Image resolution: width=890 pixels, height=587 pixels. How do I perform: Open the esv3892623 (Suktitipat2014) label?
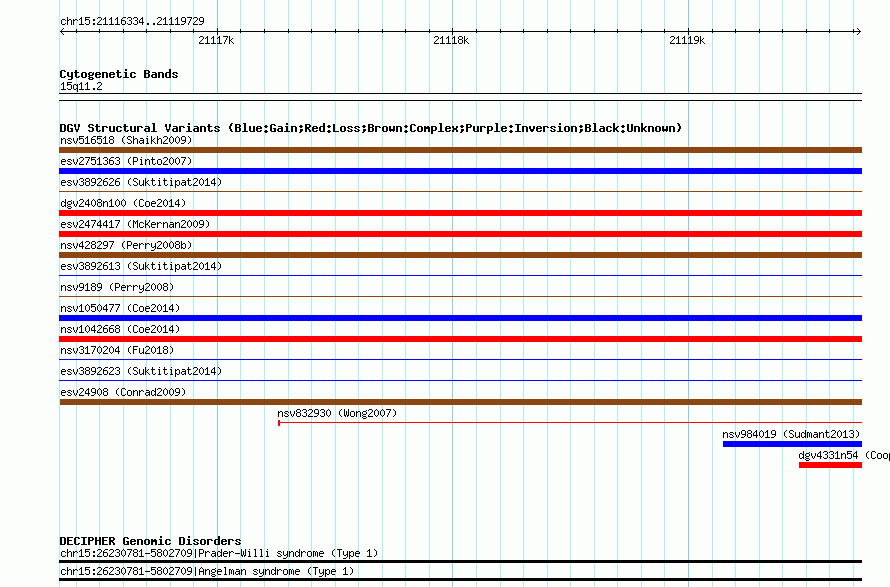[x=141, y=371]
